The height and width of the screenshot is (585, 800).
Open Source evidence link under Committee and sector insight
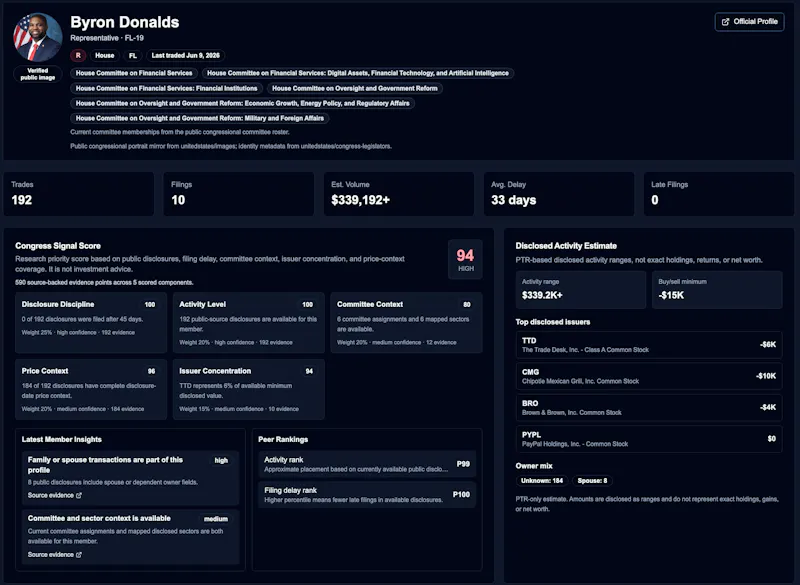(x=55, y=554)
